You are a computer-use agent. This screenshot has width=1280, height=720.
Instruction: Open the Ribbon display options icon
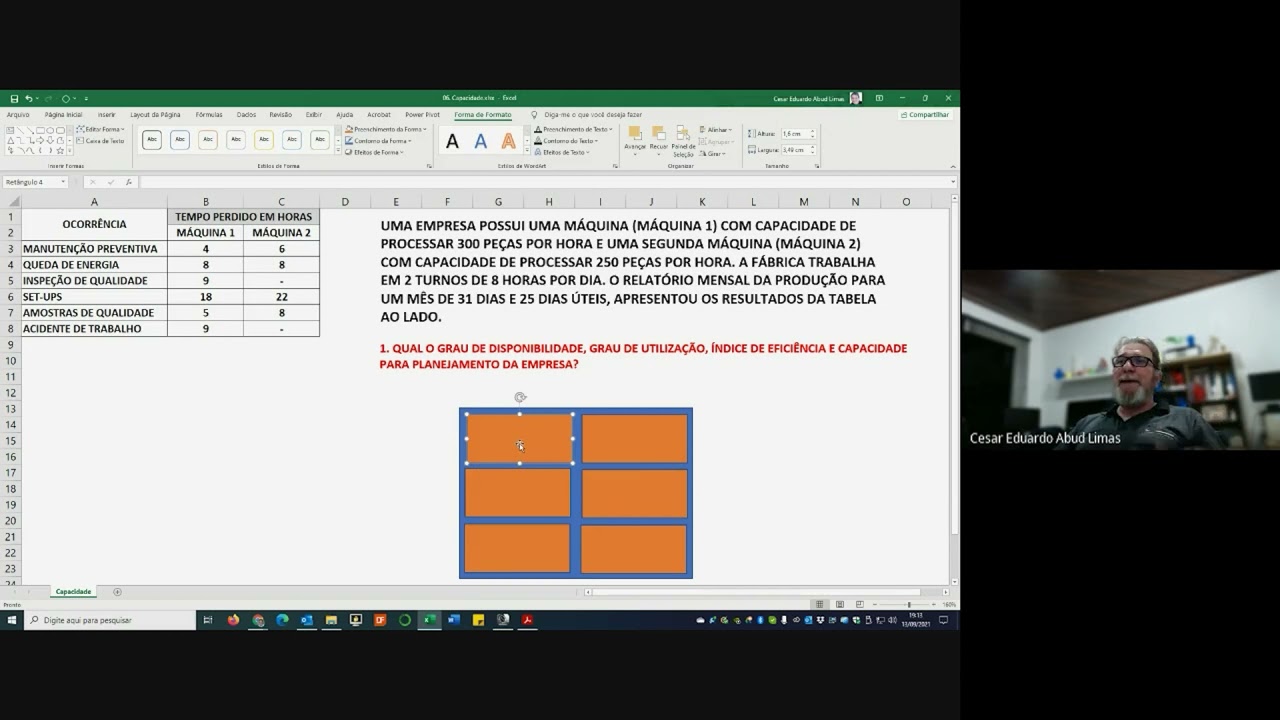(879, 99)
